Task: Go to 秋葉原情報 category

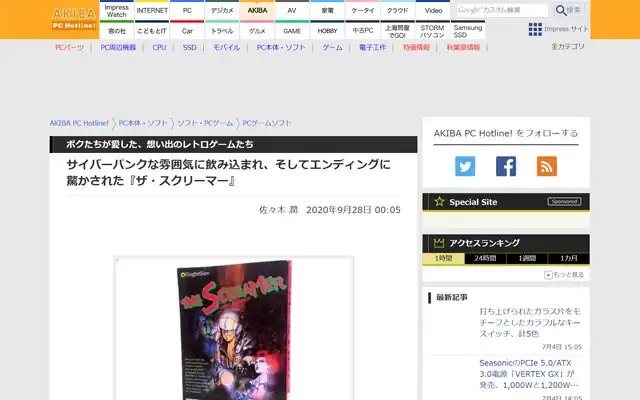Action: click(463, 47)
